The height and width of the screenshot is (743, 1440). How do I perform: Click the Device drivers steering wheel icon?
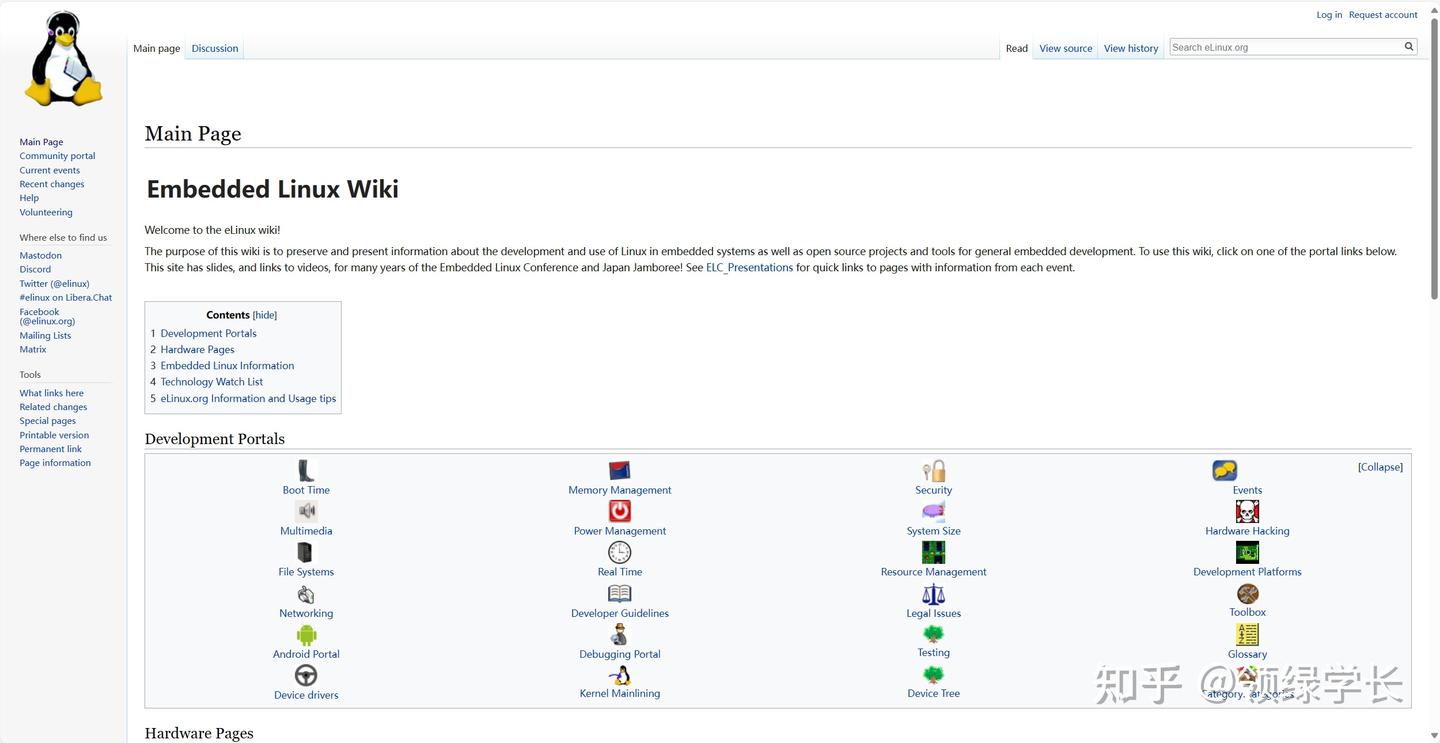click(x=306, y=676)
